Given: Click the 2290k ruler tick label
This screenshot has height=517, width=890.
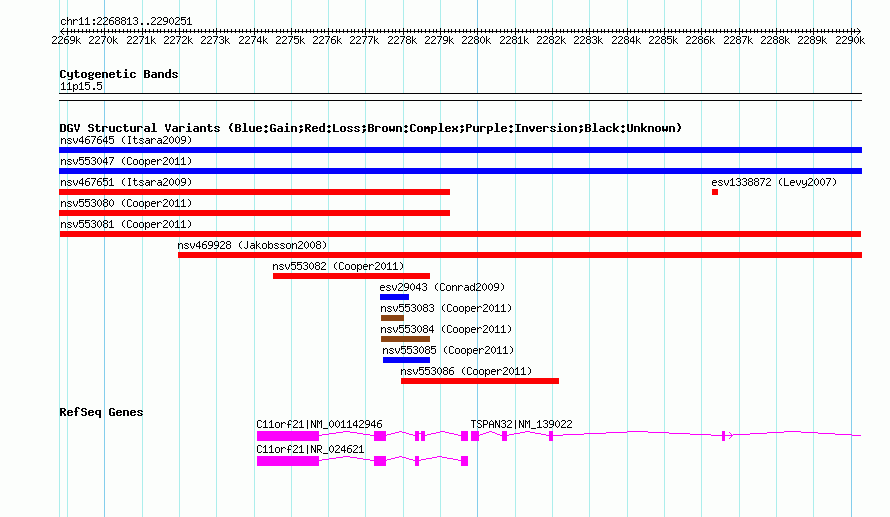Looking at the screenshot, I should (850, 40).
